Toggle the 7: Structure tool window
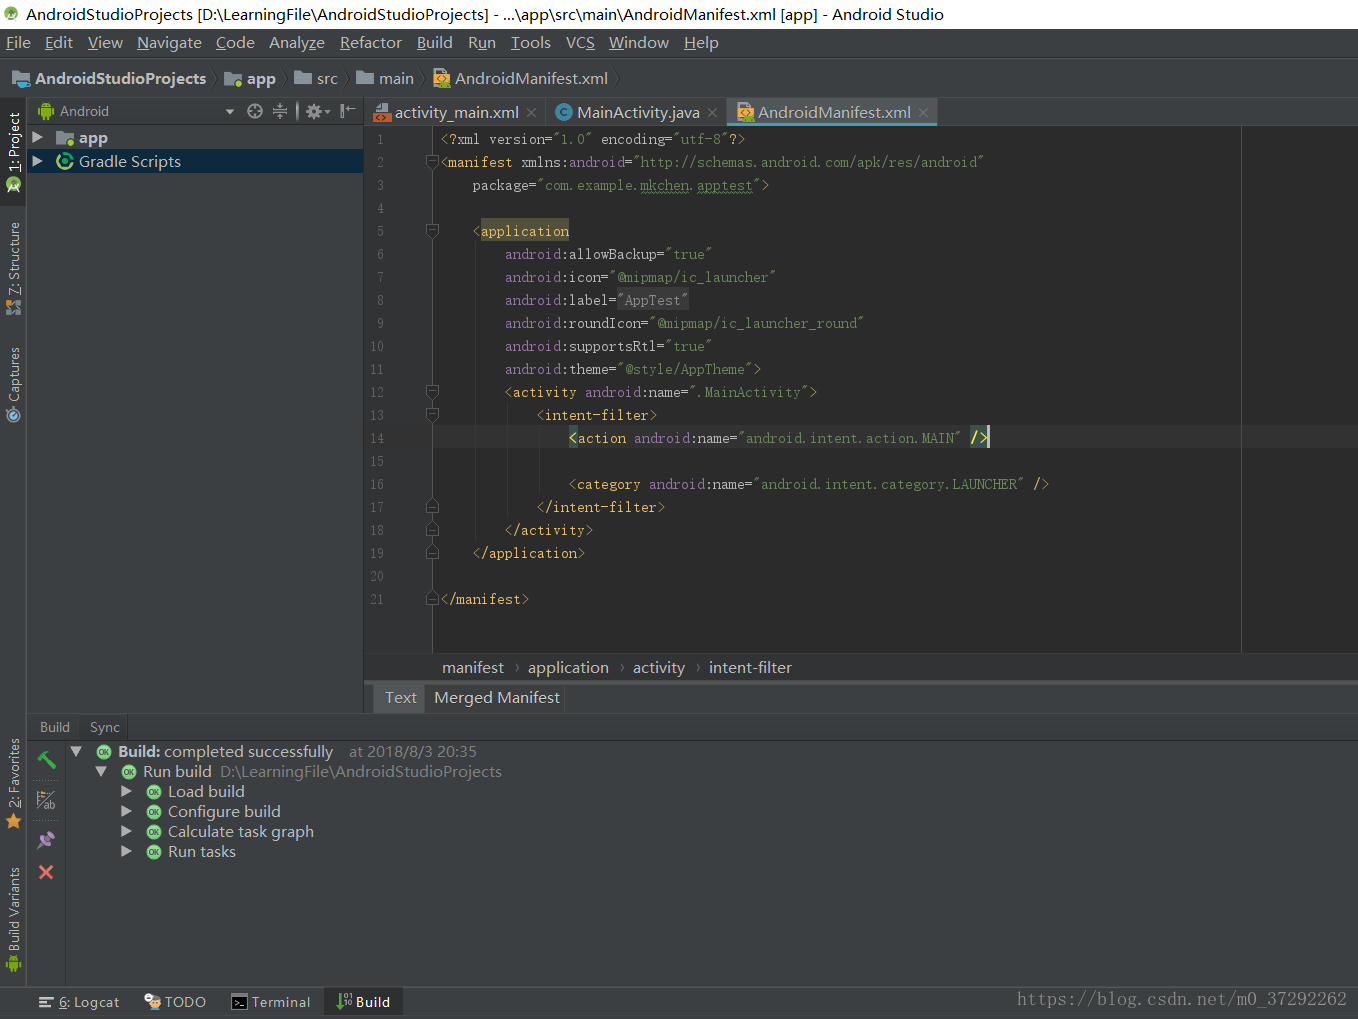1358x1019 pixels. 14,268
